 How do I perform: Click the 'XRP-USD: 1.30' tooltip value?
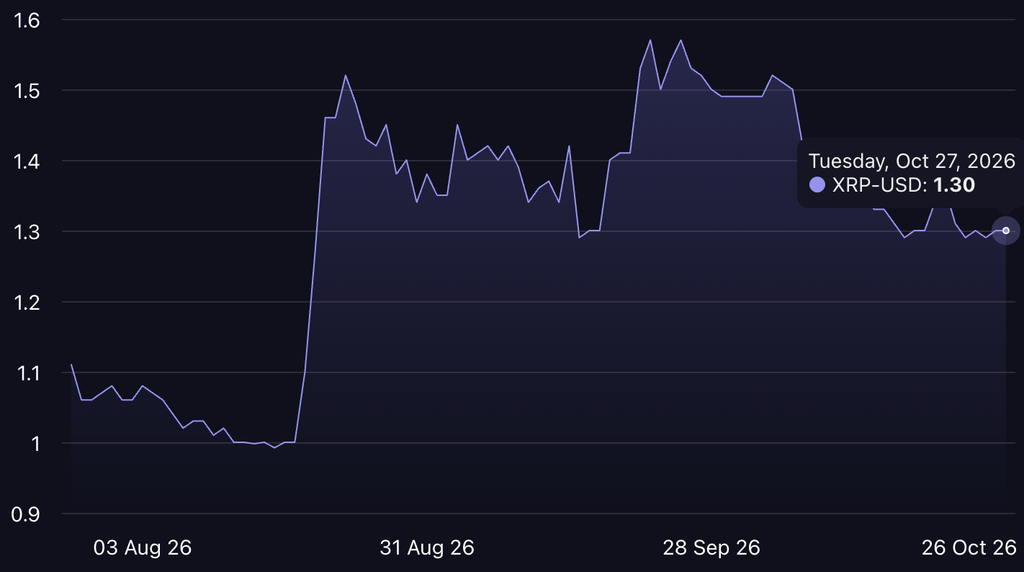click(x=903, y=185)
